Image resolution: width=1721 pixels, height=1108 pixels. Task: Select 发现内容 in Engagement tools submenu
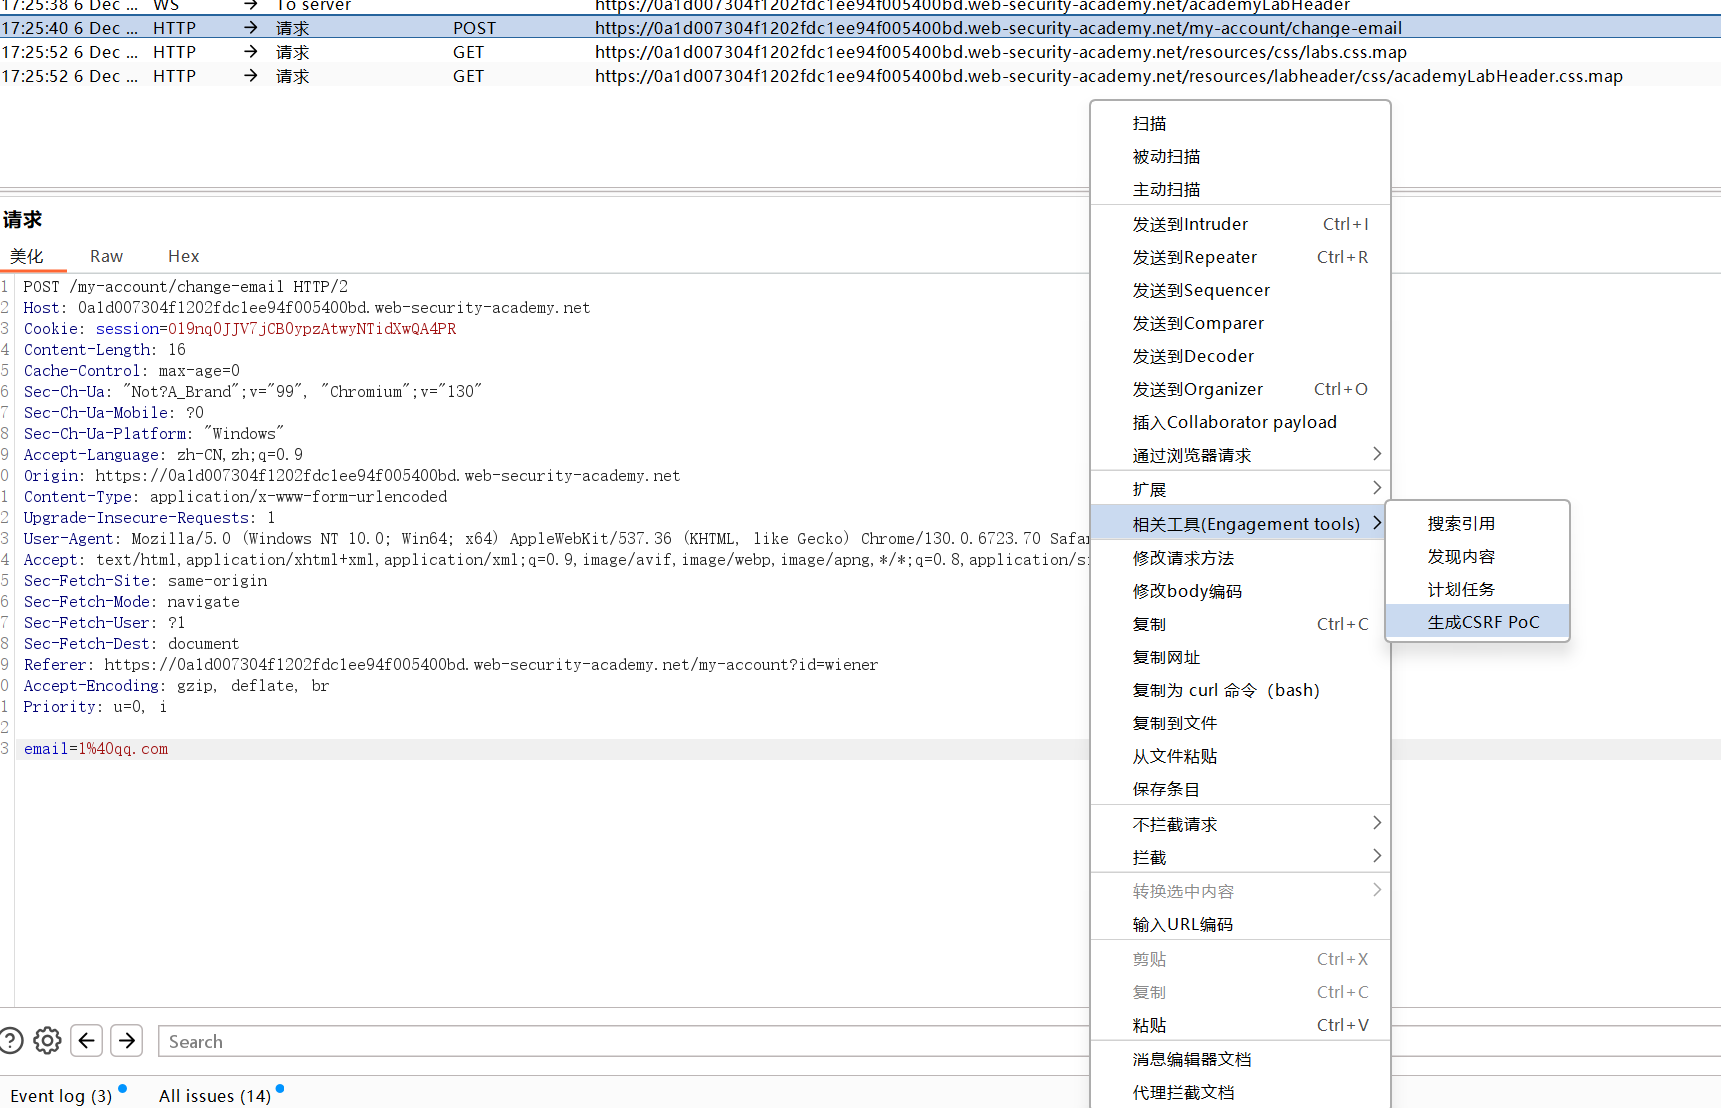[x=1460, y=556]
